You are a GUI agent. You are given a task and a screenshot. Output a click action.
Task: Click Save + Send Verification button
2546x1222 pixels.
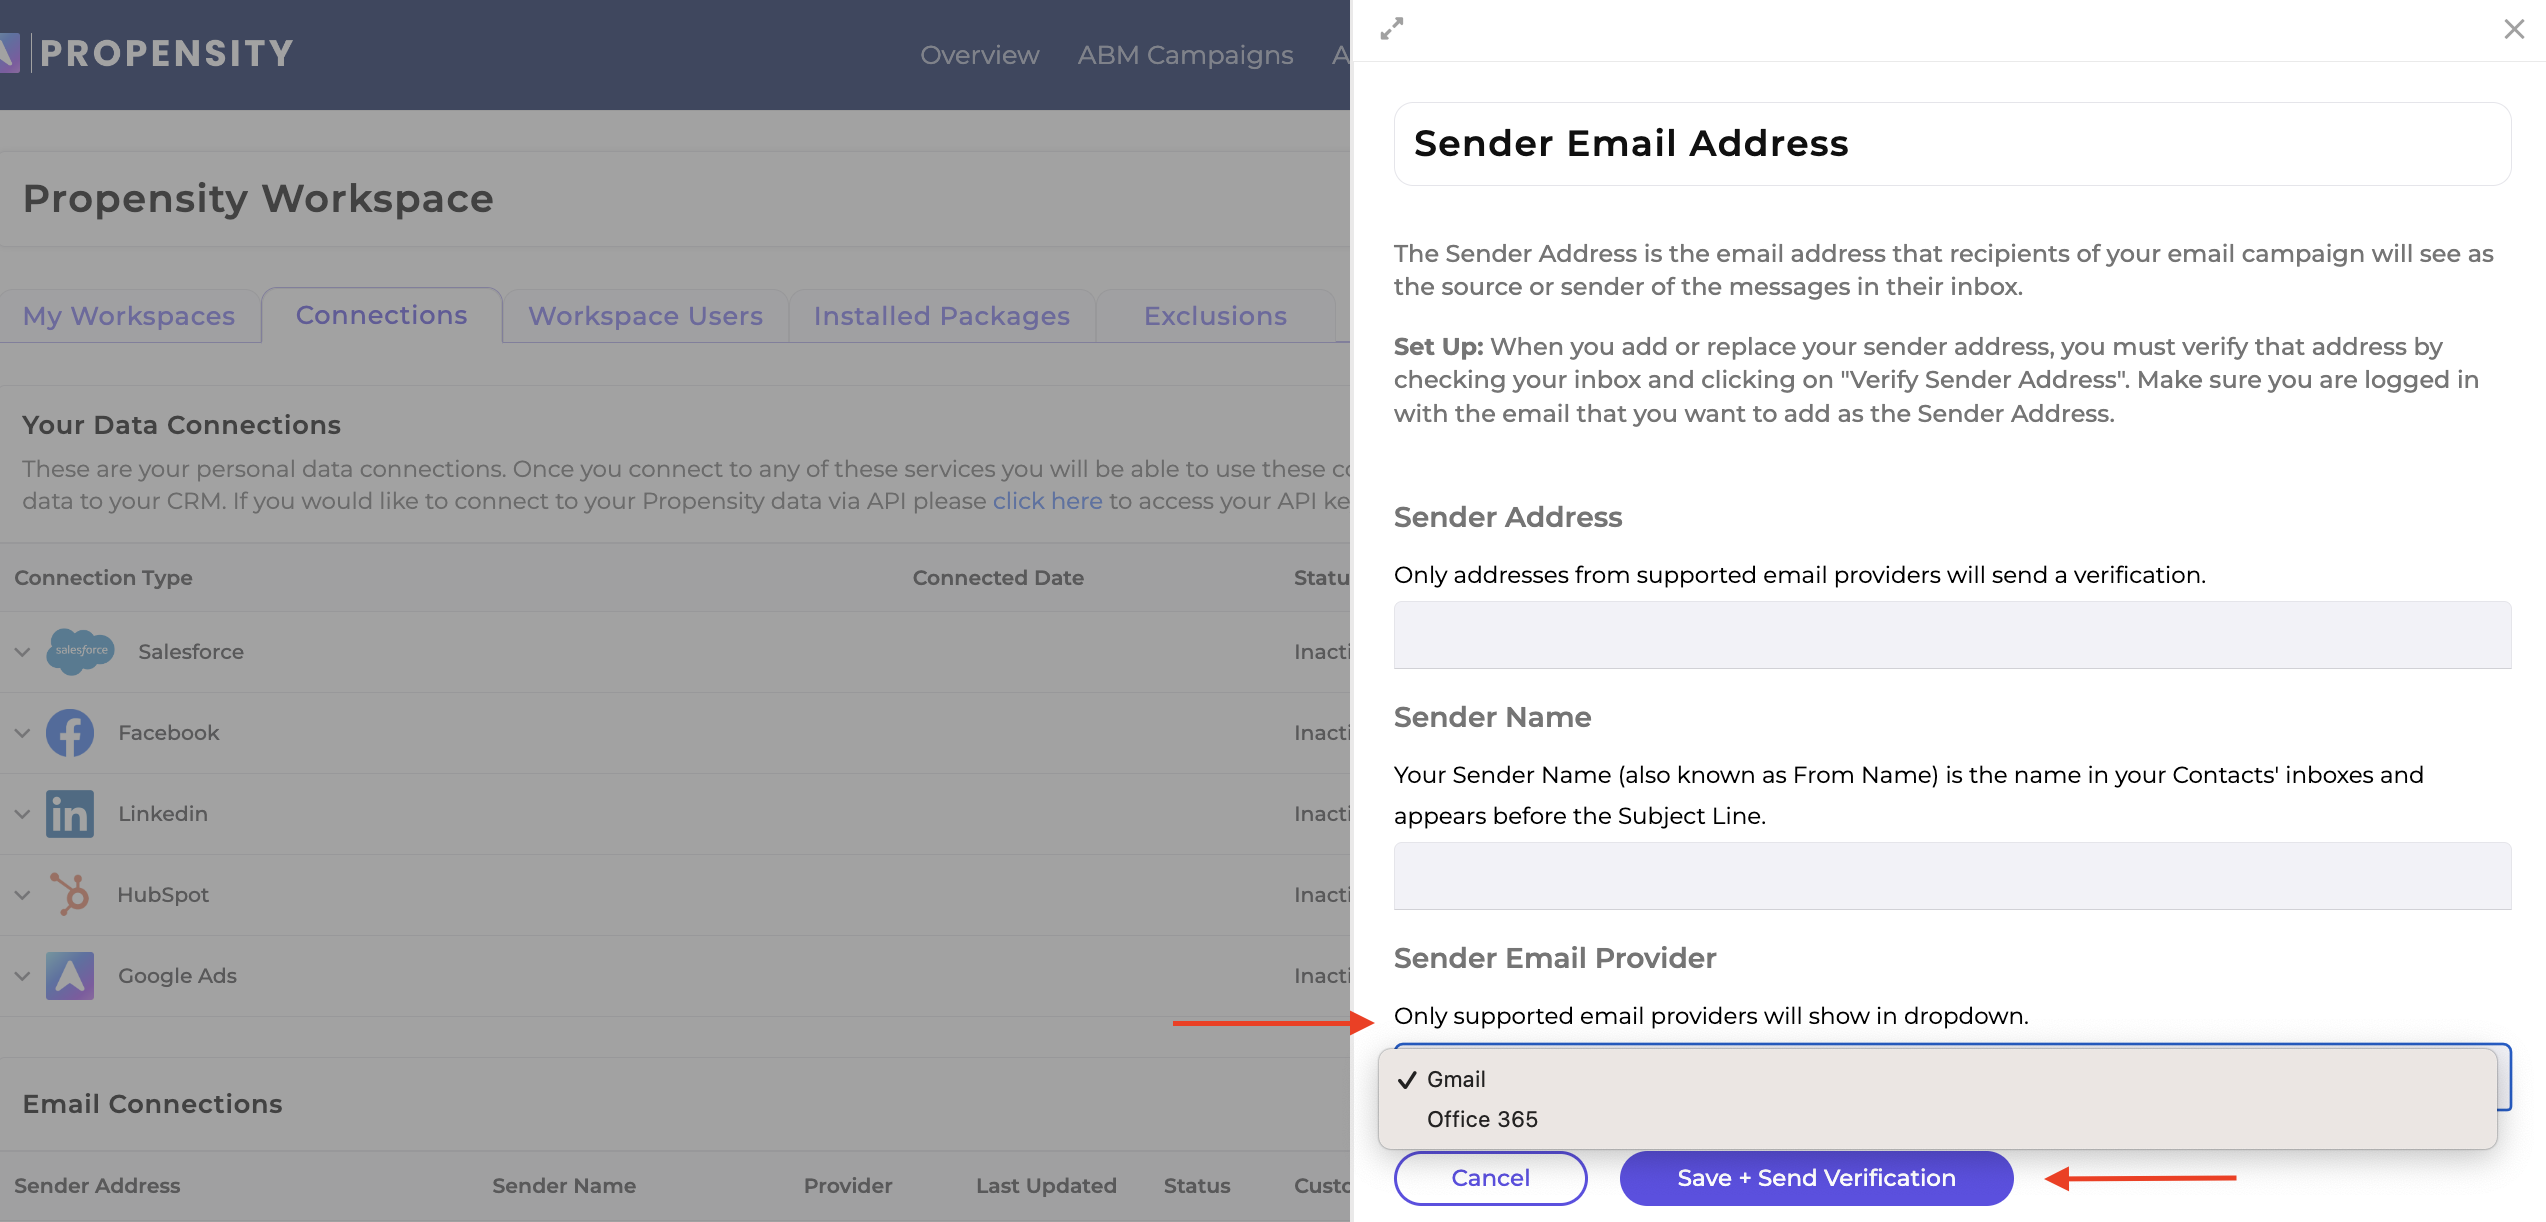(1816, 1178)
